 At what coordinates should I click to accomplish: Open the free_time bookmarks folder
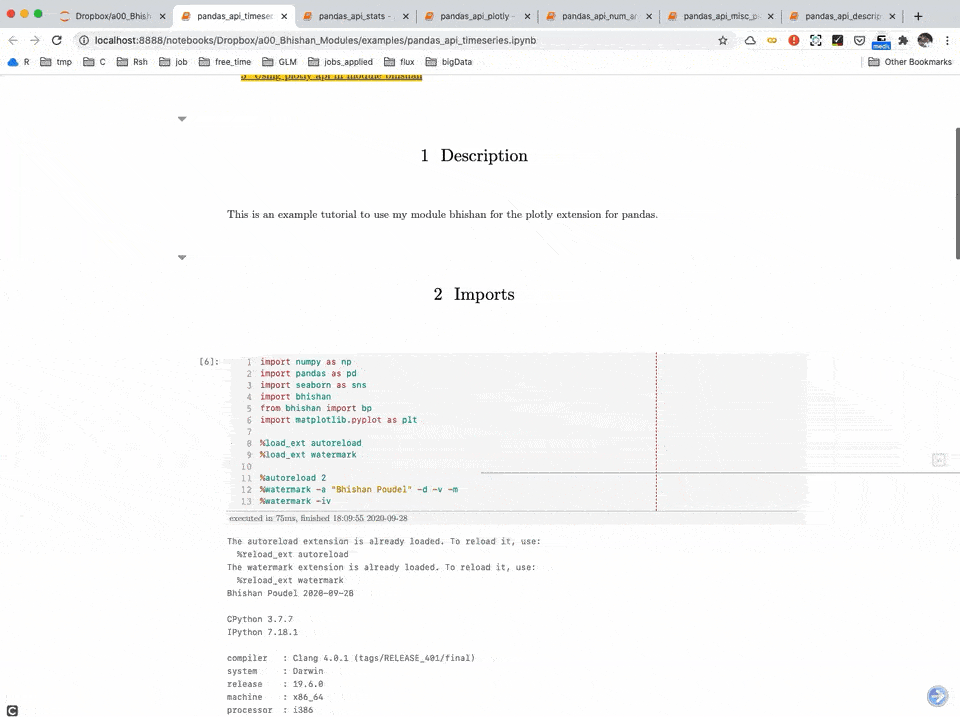(225, 62)
